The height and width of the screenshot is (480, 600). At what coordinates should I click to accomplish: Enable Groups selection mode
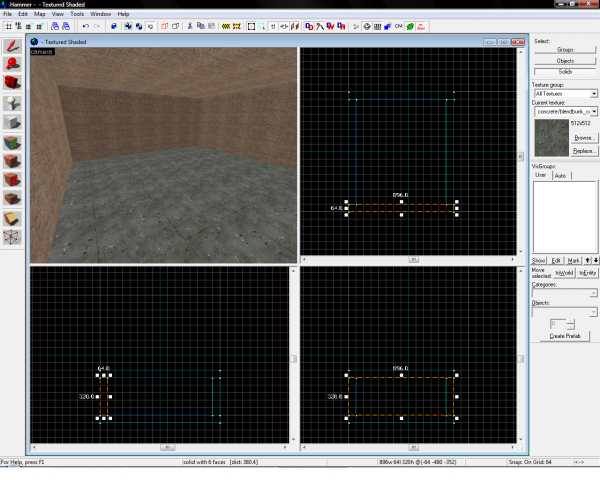coord(564,50)
